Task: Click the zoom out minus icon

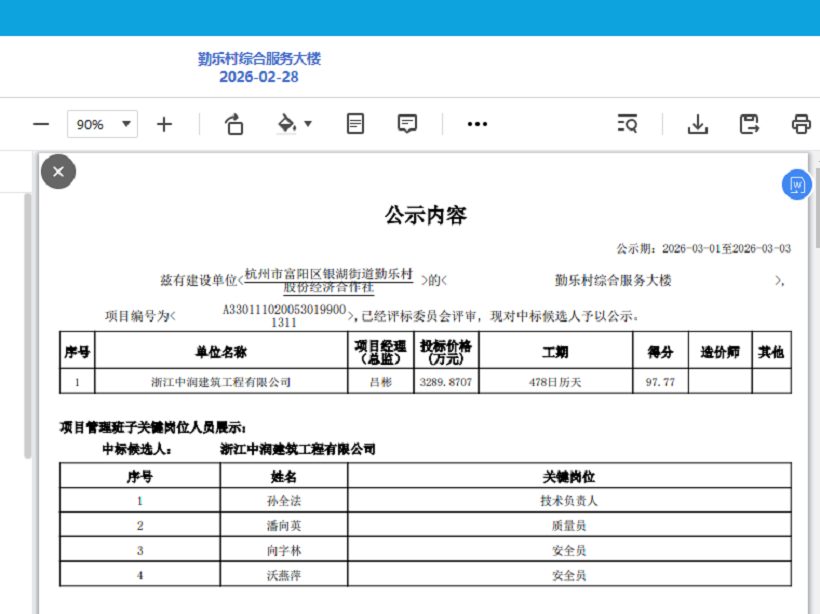Action: [41, 124]
